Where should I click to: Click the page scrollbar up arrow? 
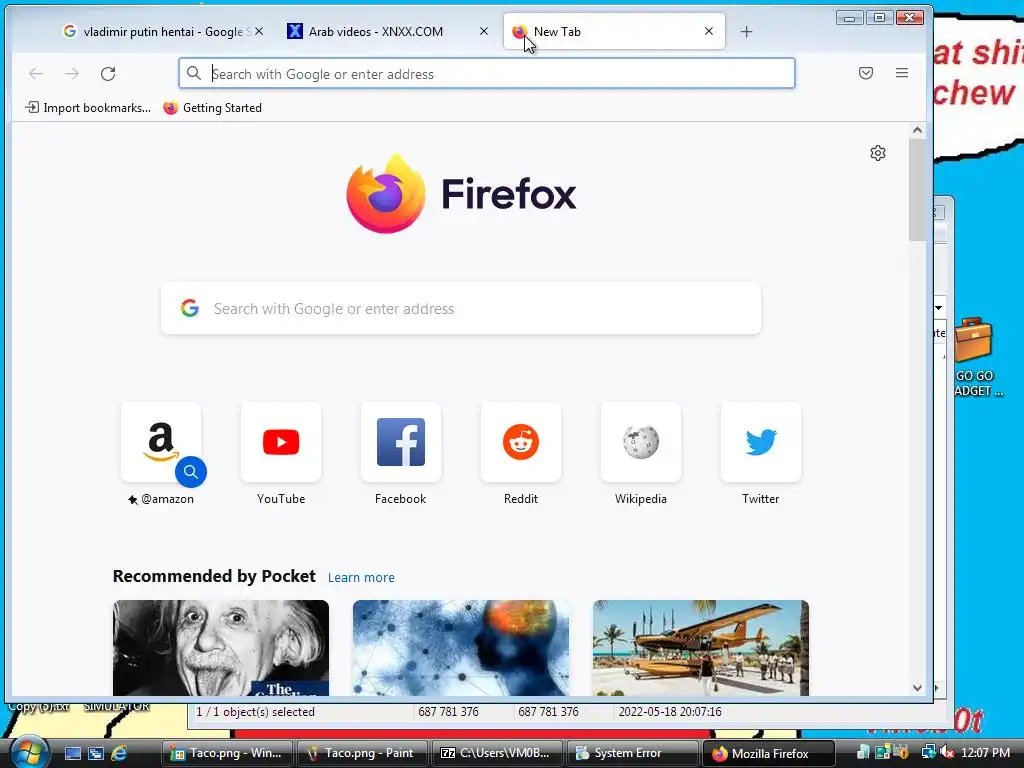pos(918,130)
